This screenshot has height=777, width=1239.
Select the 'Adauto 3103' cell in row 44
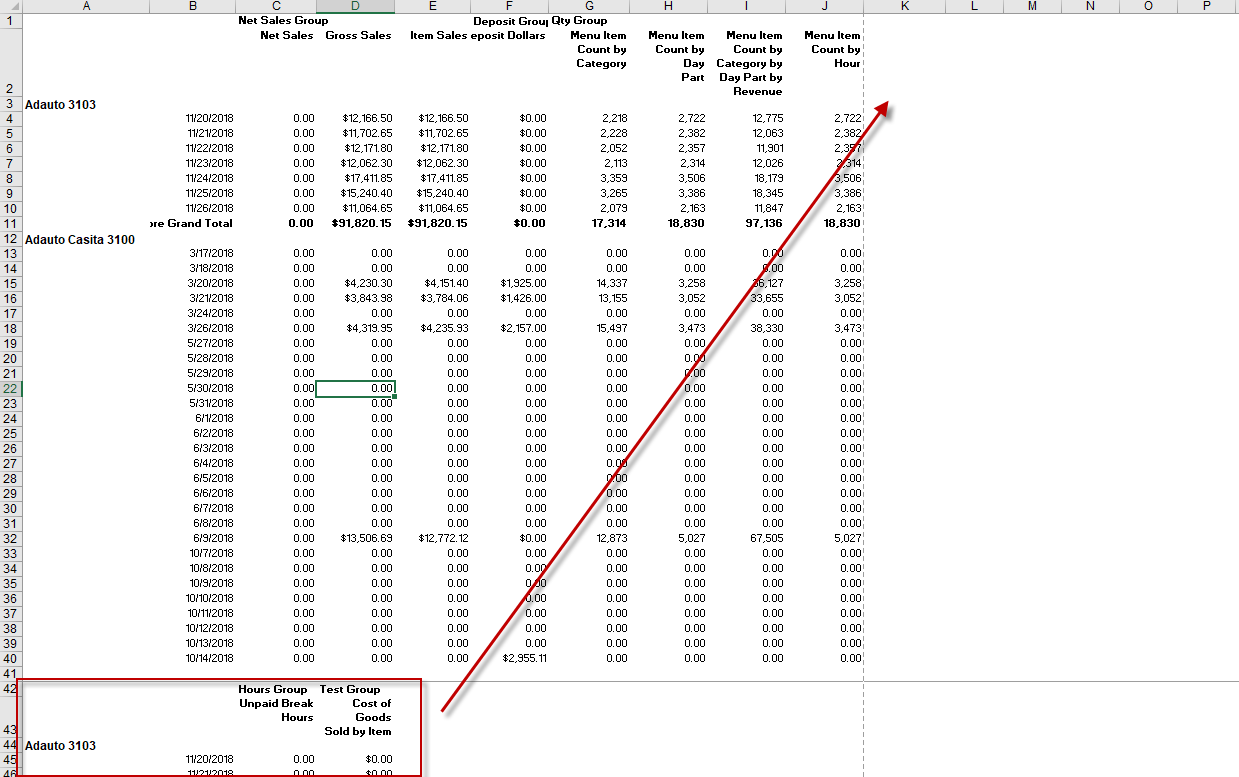[x=60, y=746]
